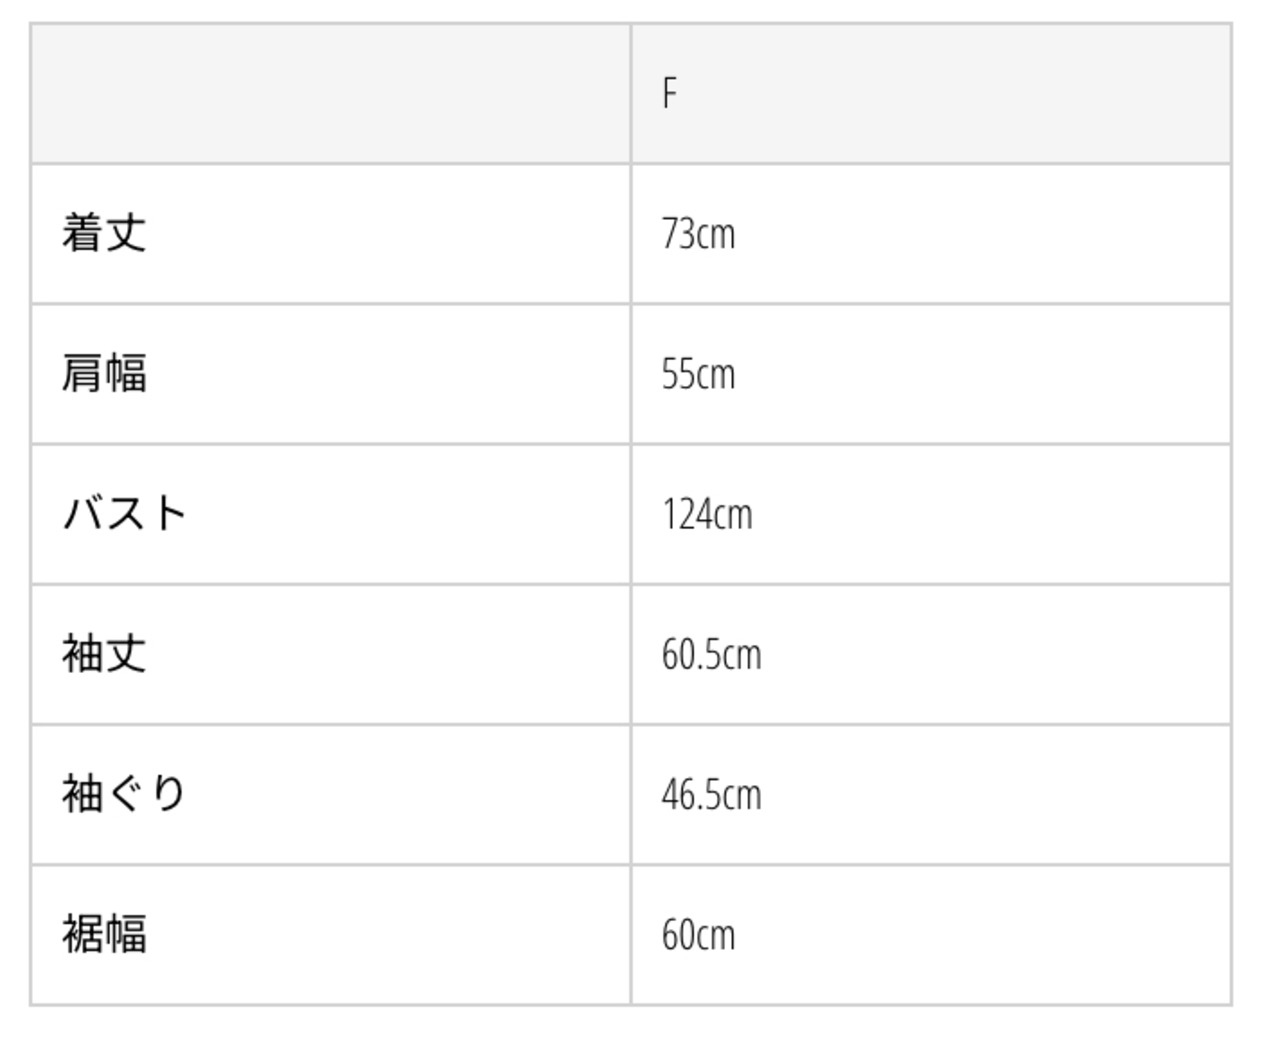Click the F size column header
The height and width of the screenshot is (1041, 1280).
click(x=670, y=93)
